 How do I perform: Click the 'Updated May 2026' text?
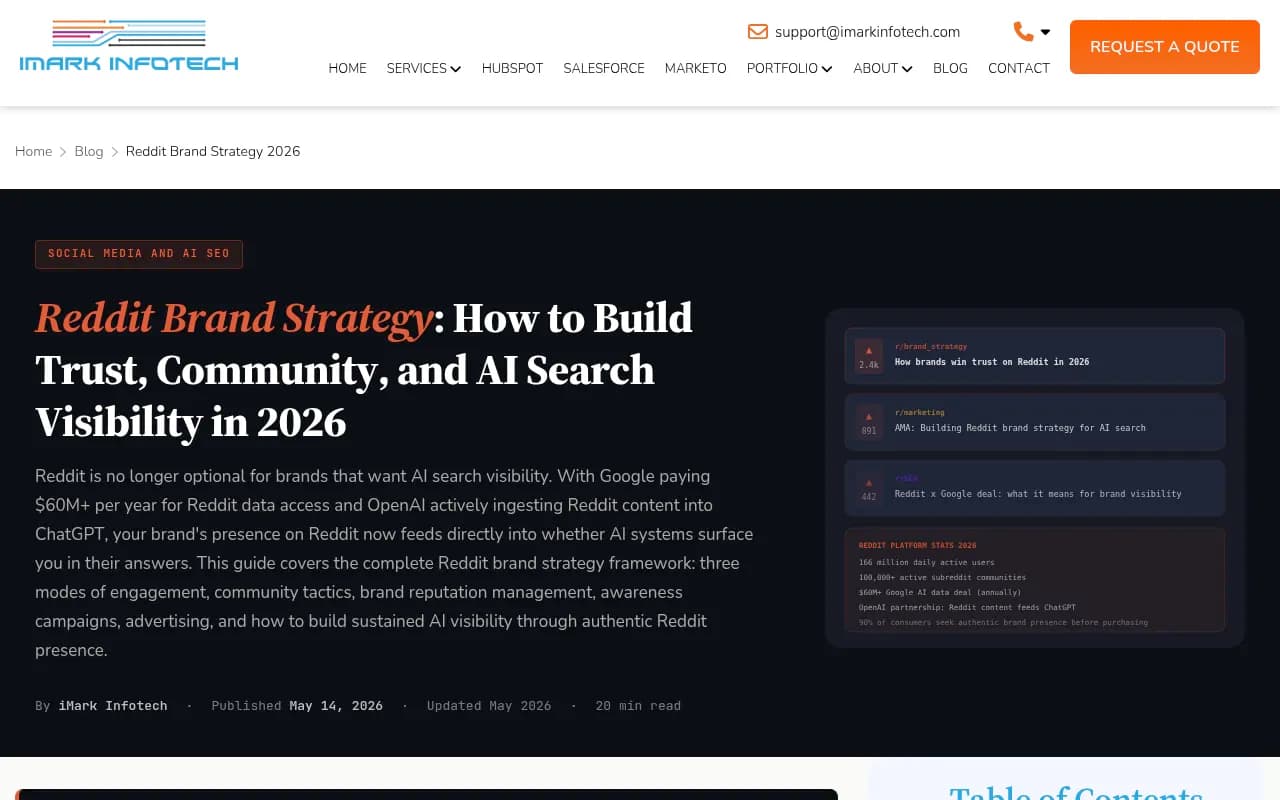point(489,706)
